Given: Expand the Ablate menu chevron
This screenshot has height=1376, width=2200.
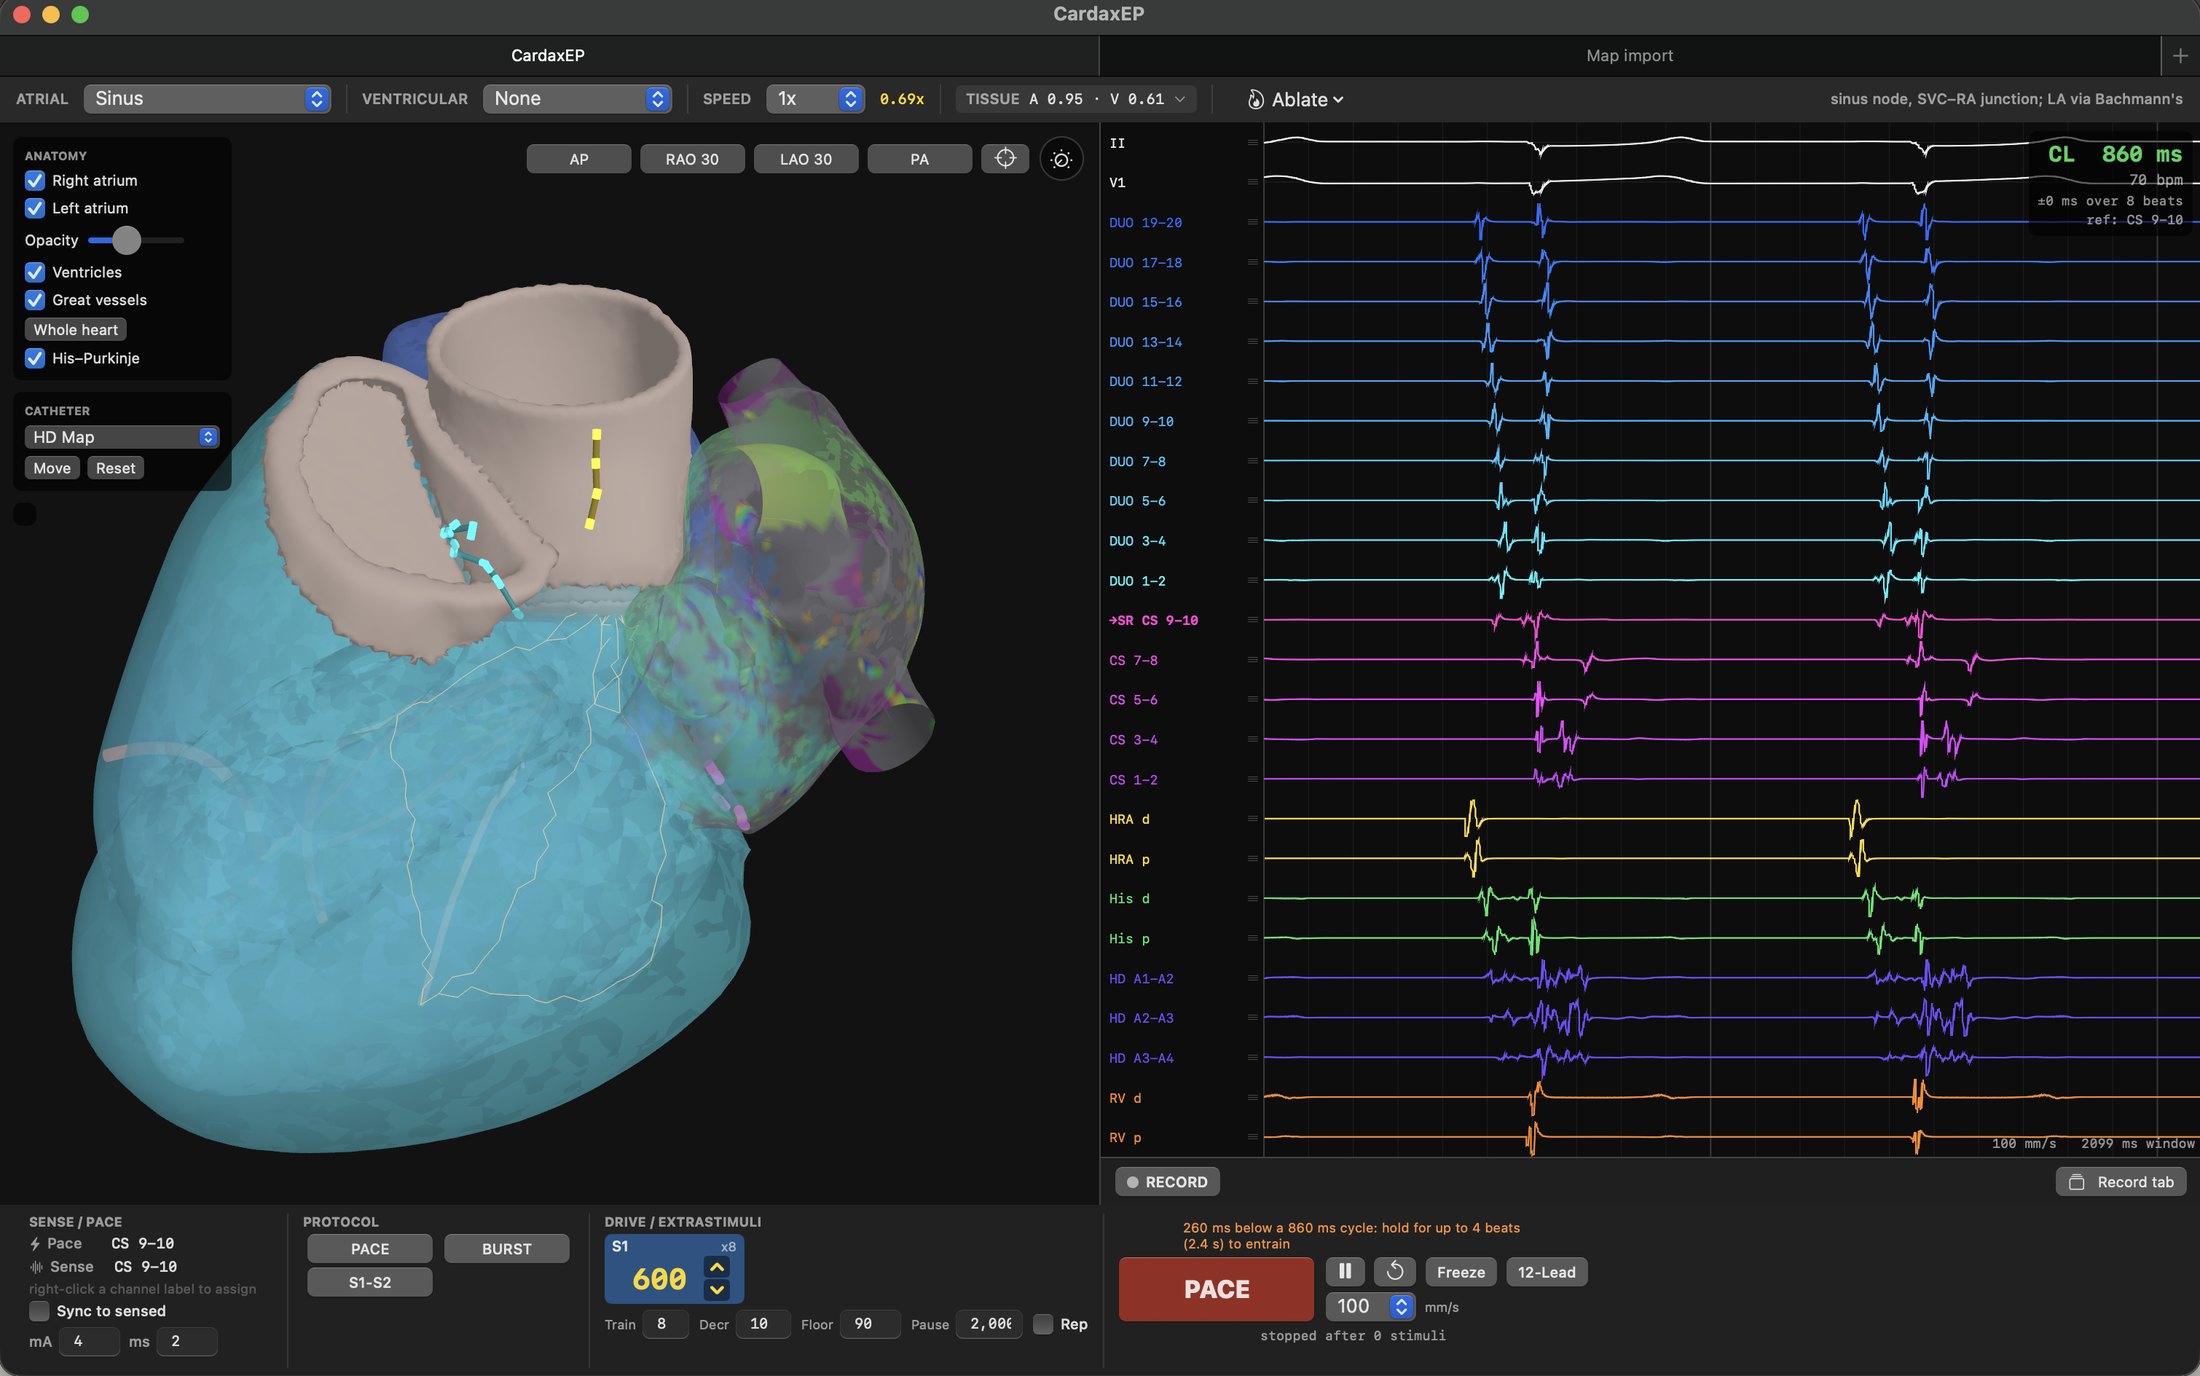Looking at the screenshot, I should click(x=1338, y=100).
